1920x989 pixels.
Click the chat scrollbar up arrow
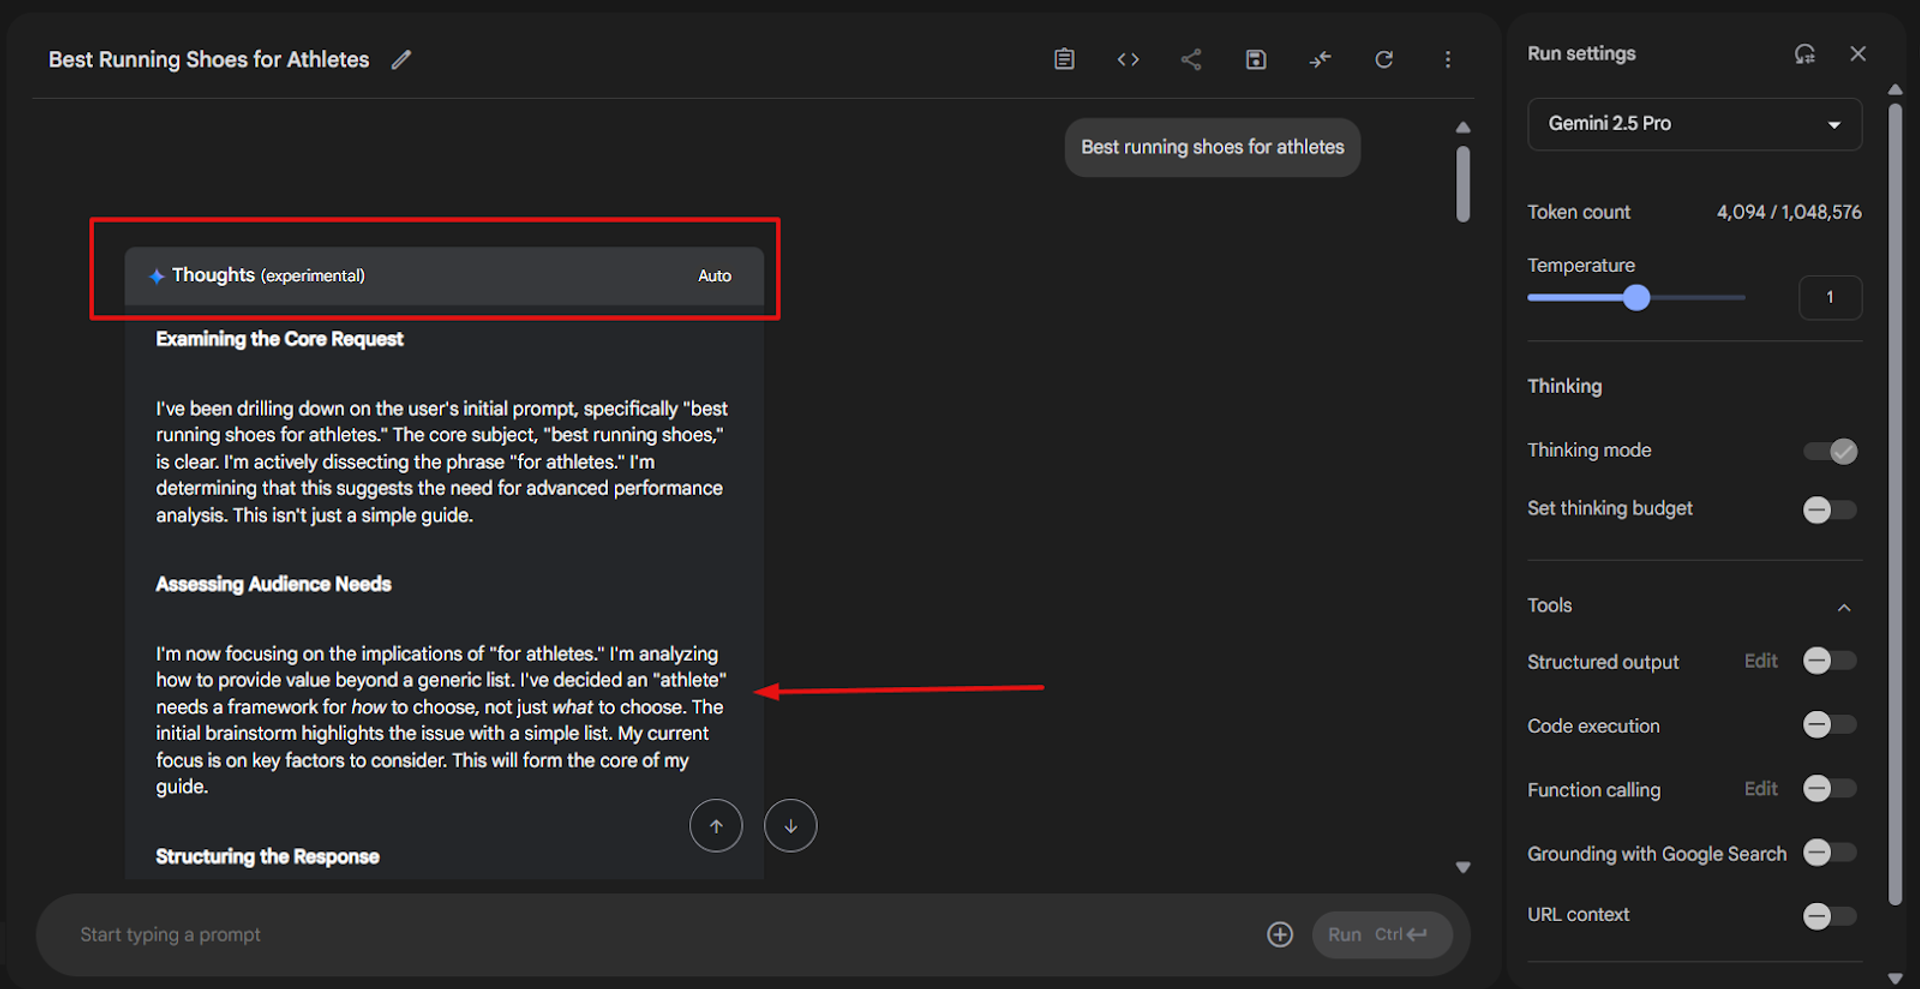click(x=1463, y=128)
